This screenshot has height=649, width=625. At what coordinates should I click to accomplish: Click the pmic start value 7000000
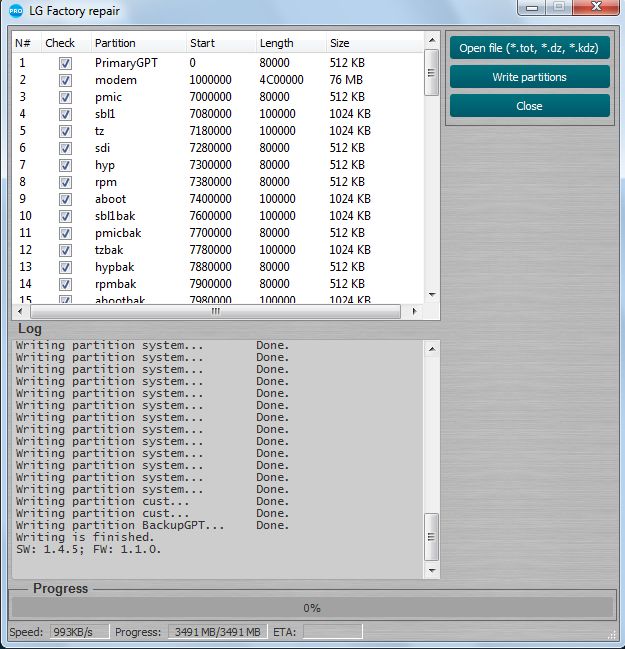pyautogui.click(x=210, y=97)
